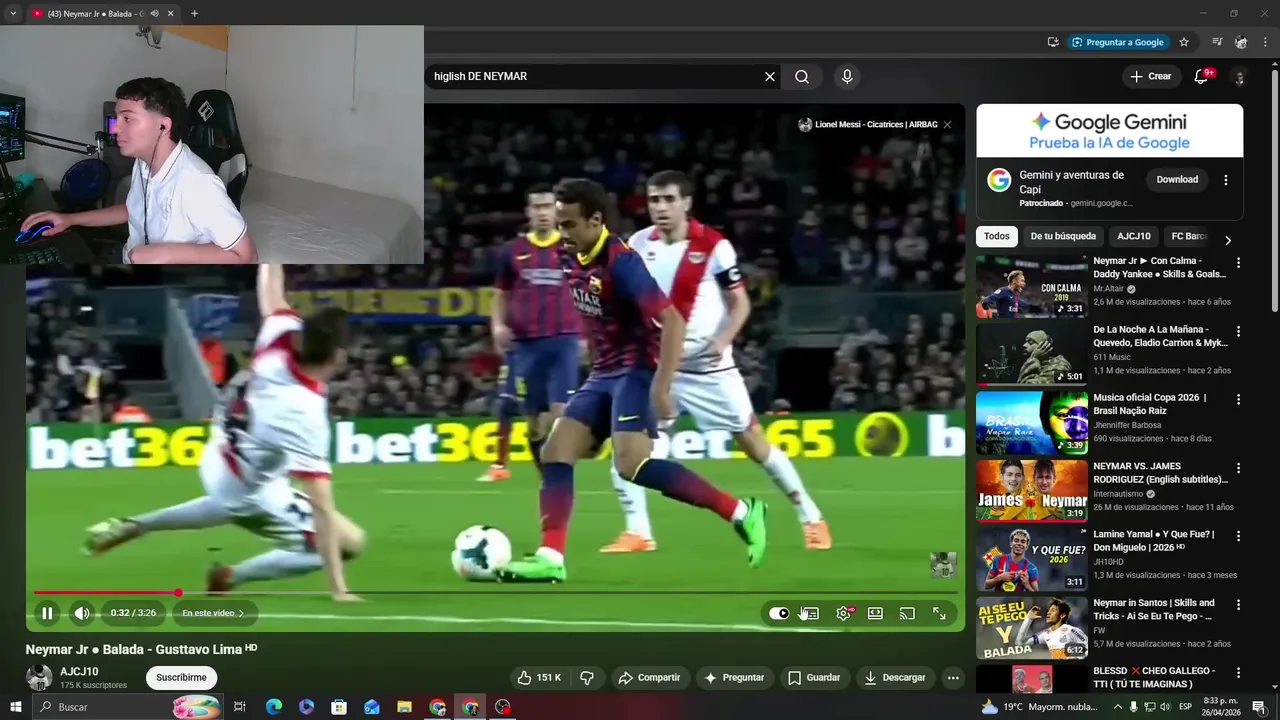The width and height of the screenshot is (1280, 720).
Task: Open Chrome media controls icon
Action: tap(1217, 42)
